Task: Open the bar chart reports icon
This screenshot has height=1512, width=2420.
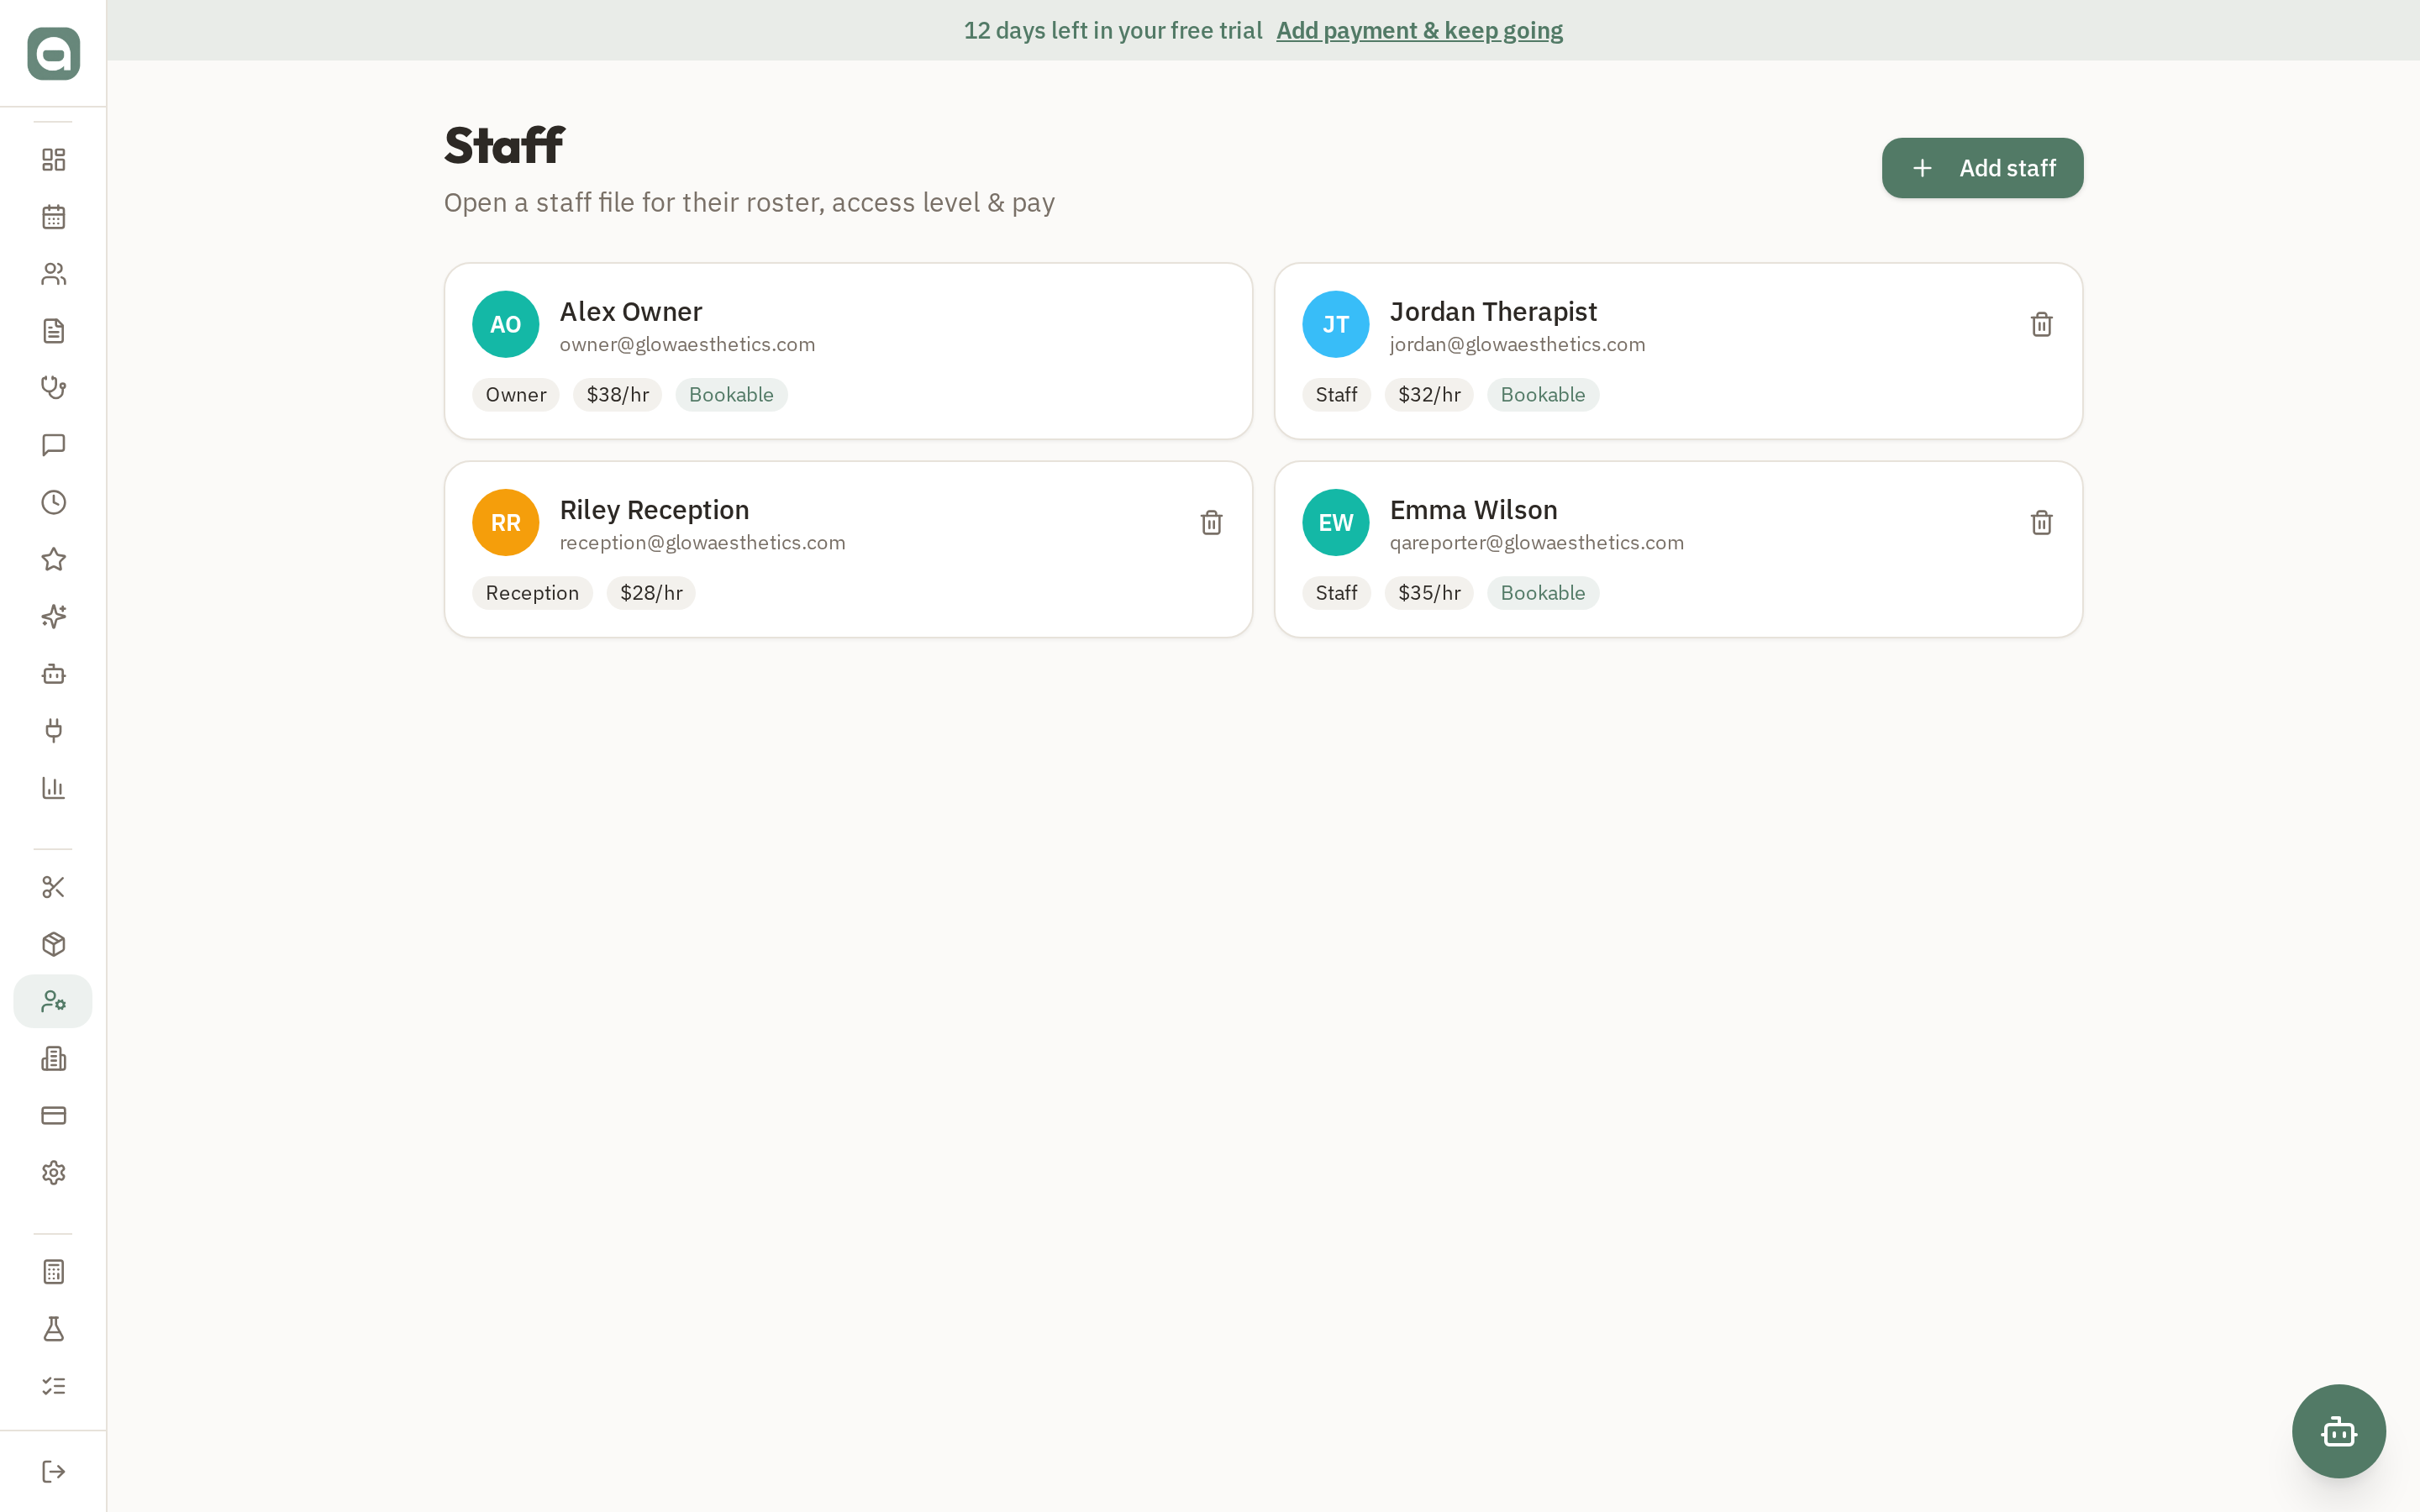Action: [53, 788]
